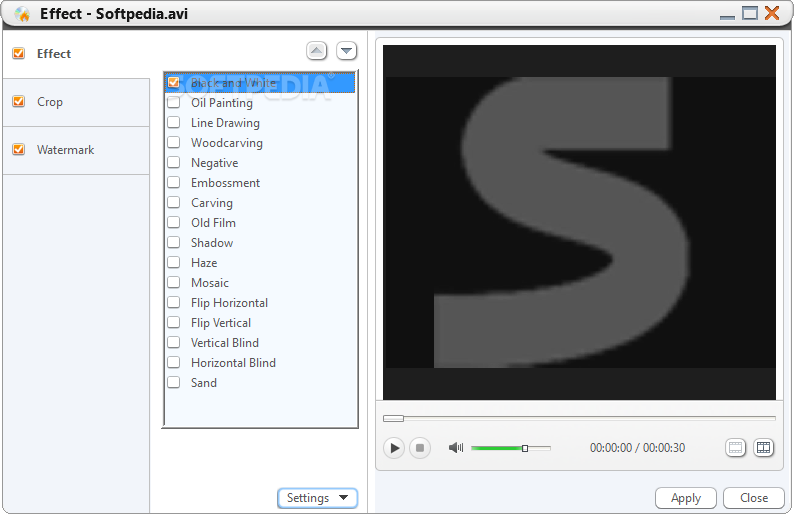Click the video preview image
Image resolution: width=794 pixels, height=514 pixels.
579,222
